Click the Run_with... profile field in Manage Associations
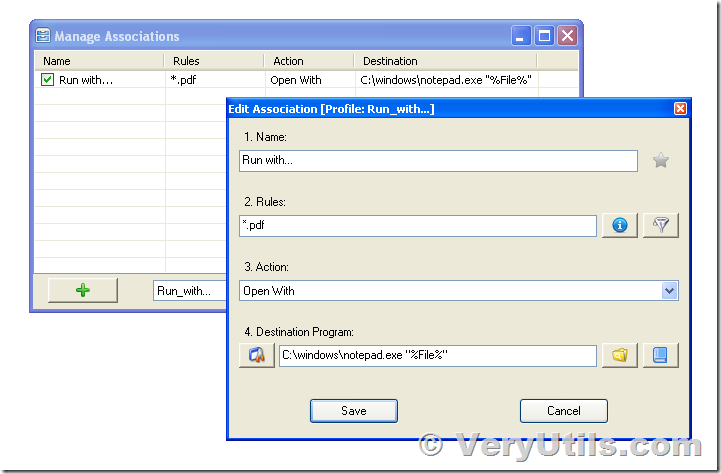The height and width of the screenshot is (474, 721). [x=189, y=291]
